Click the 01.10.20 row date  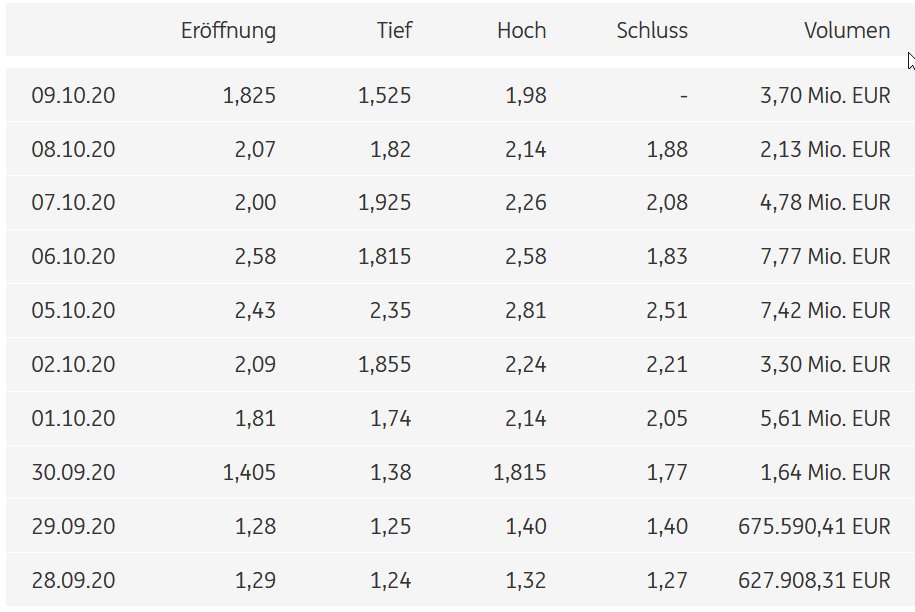click(73, 419)
